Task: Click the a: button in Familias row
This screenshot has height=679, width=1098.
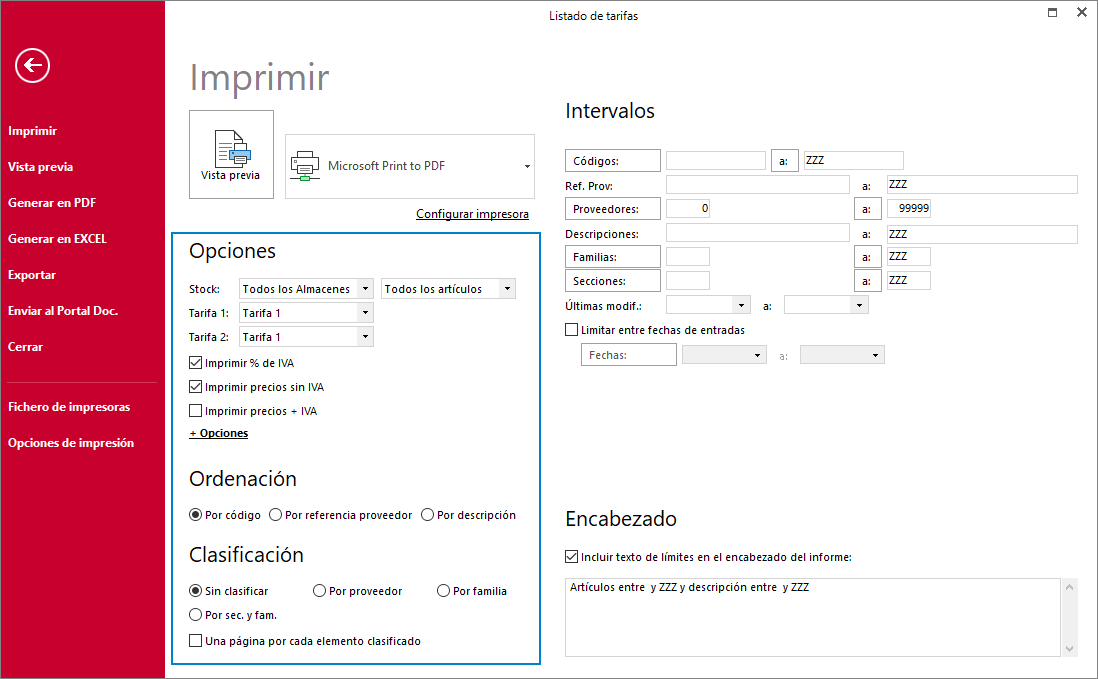Action: point(868,257)
